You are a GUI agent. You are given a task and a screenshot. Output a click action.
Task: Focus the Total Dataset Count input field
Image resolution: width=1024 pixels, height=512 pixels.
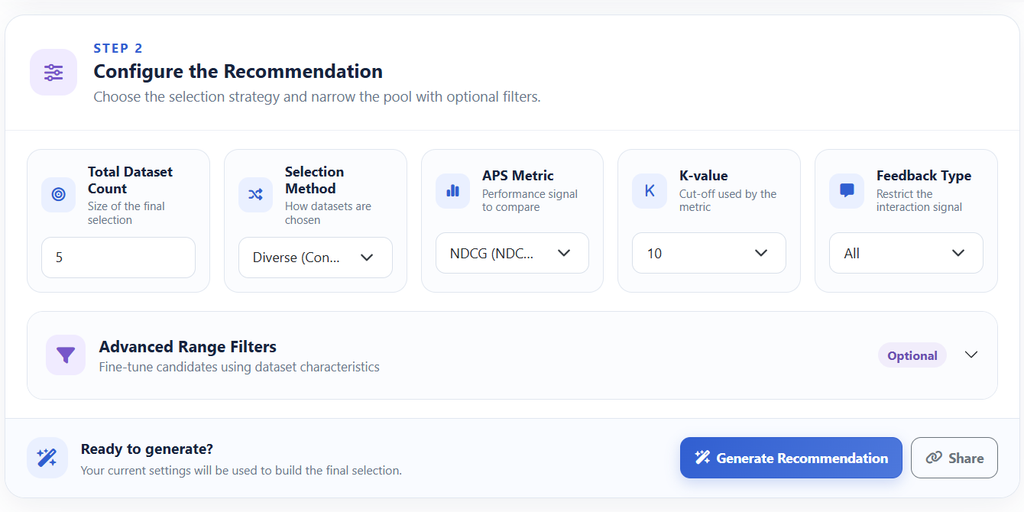[x=118, y=257]
